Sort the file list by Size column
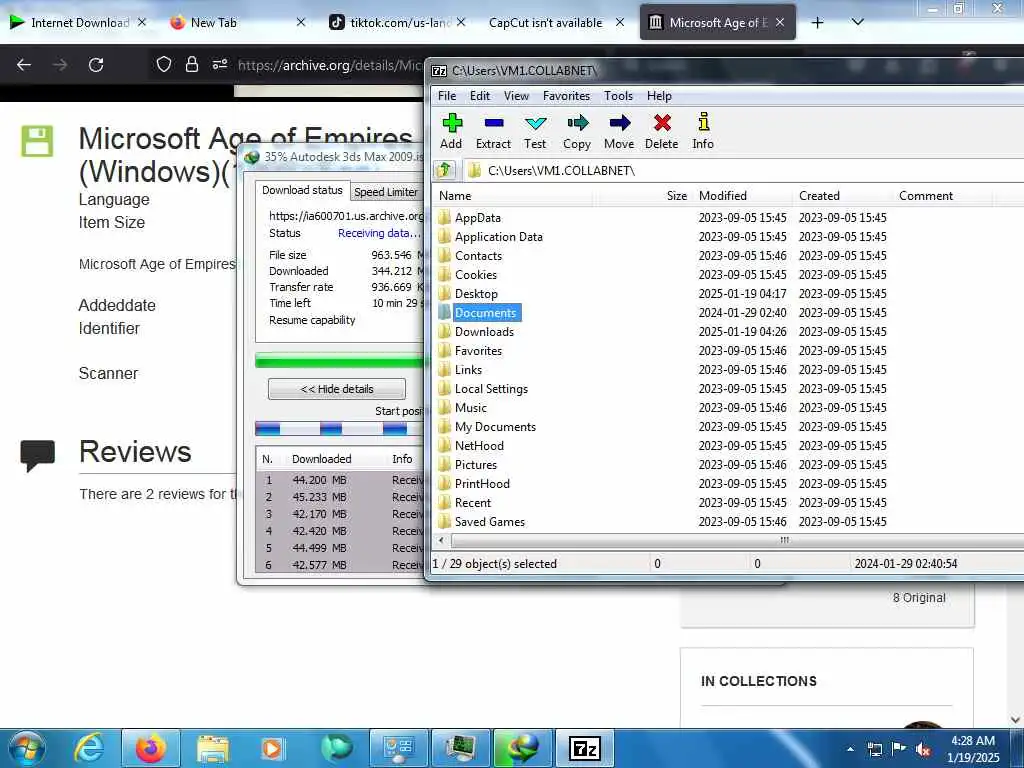This screenshot has width=1024, height=768. tap(643, 196)
